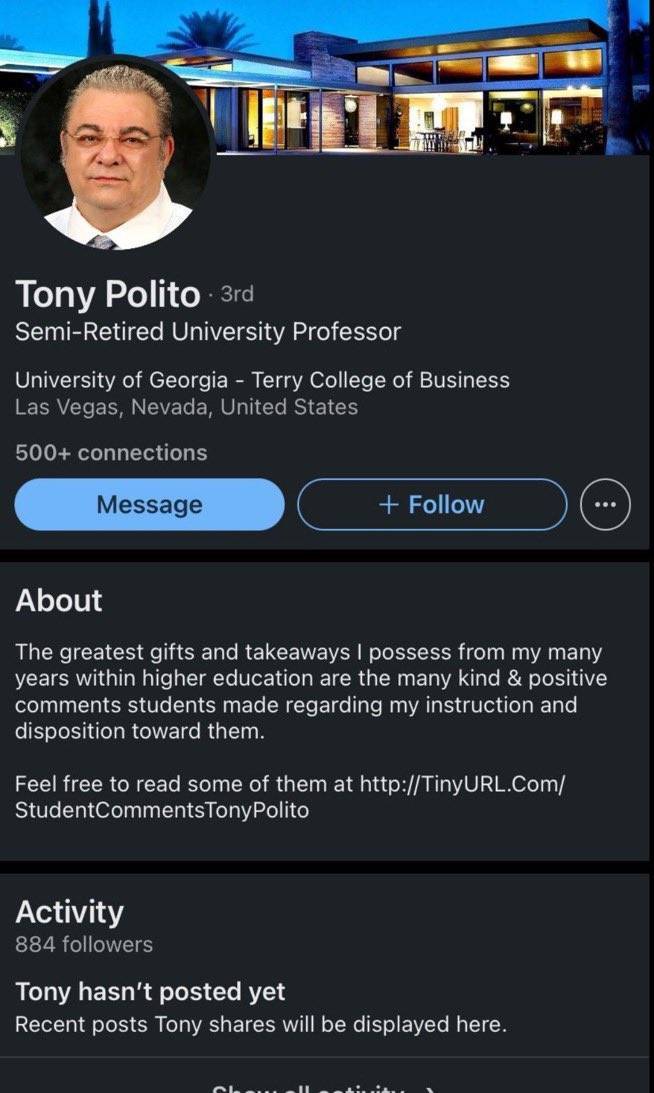Viewport: 654px width, 1093px height.
Task: Follow Tony Polito
Action: coord(432,505)
